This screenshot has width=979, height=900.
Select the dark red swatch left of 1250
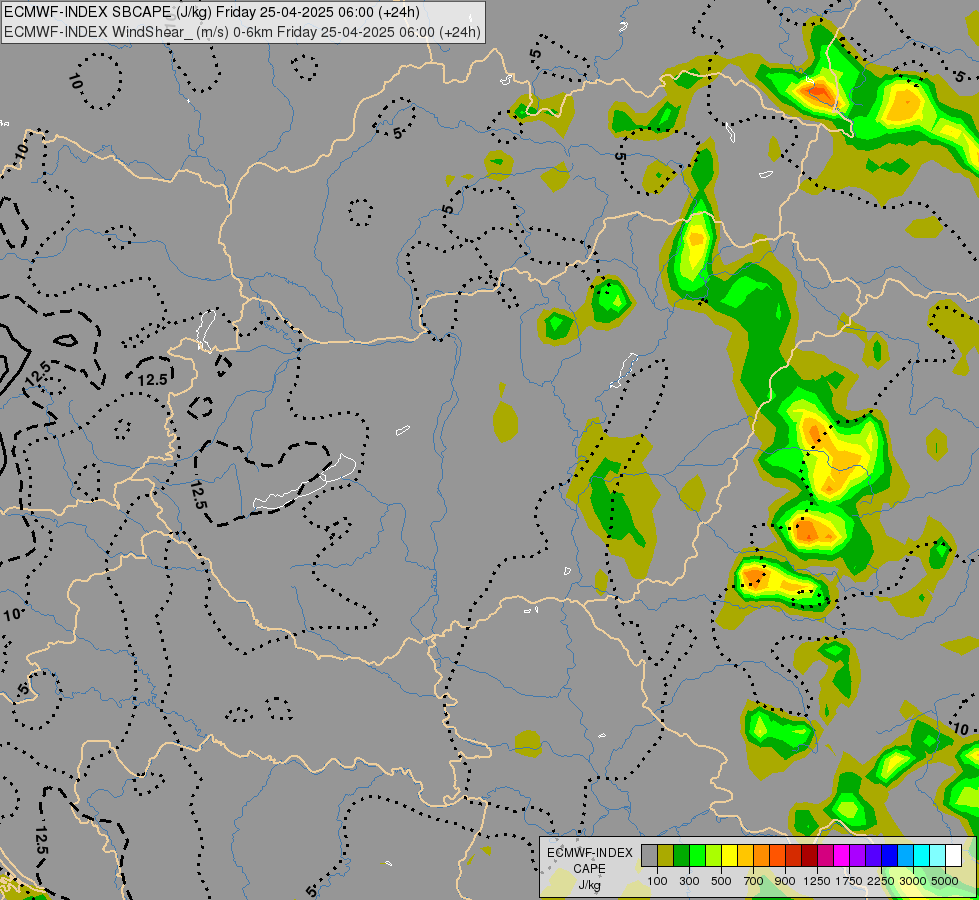click(810, 856)
